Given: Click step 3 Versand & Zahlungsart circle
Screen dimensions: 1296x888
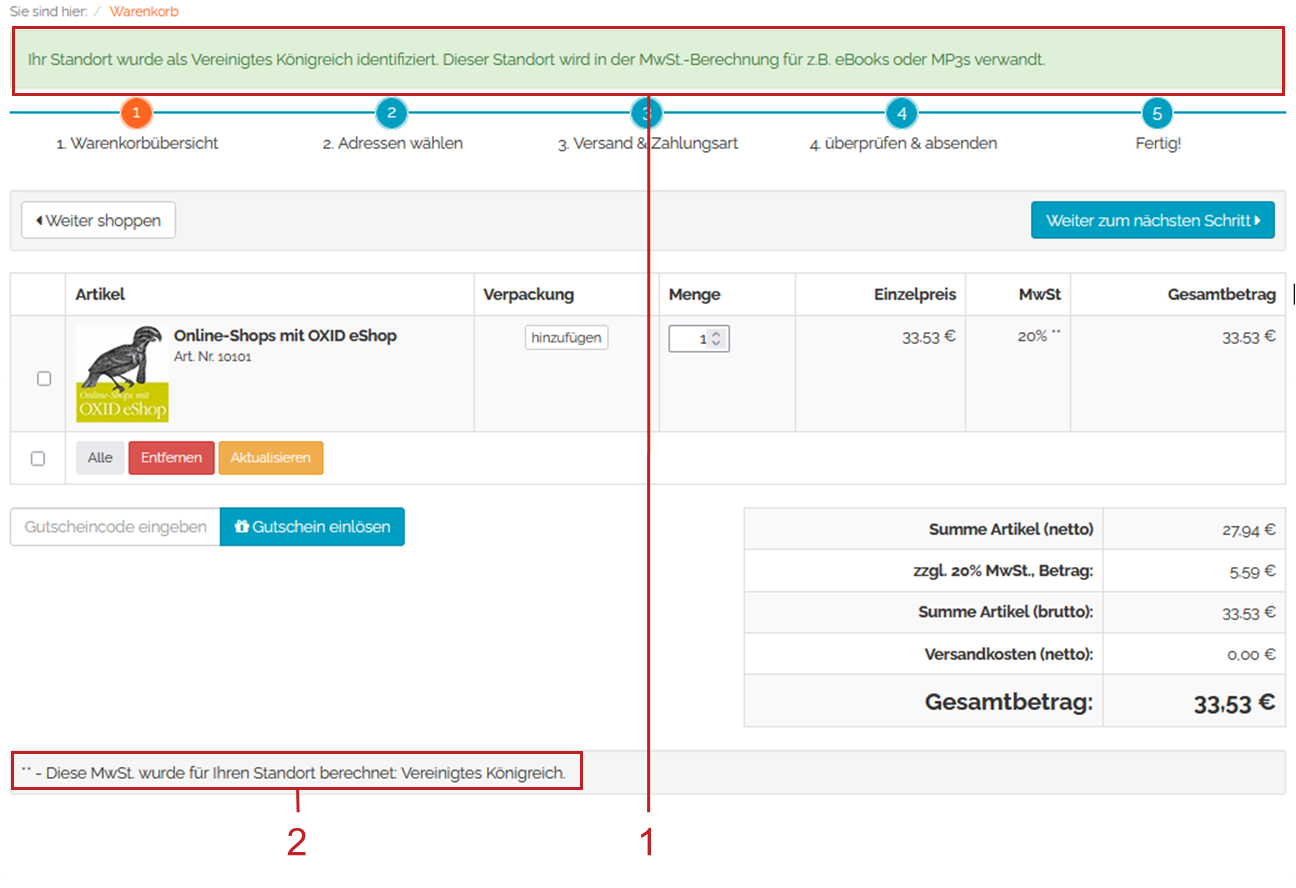Looking at the screenshot, I should [x=646, y=113].
